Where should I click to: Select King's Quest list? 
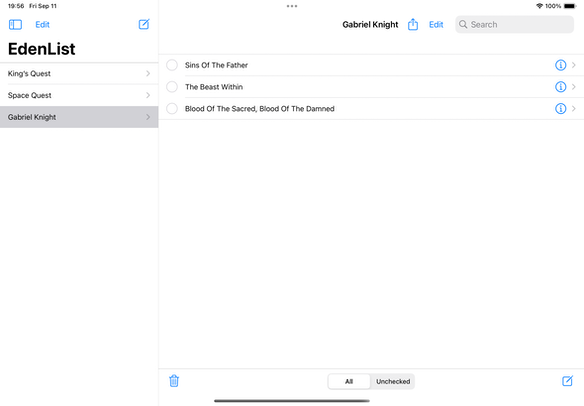tap(79, 74)
